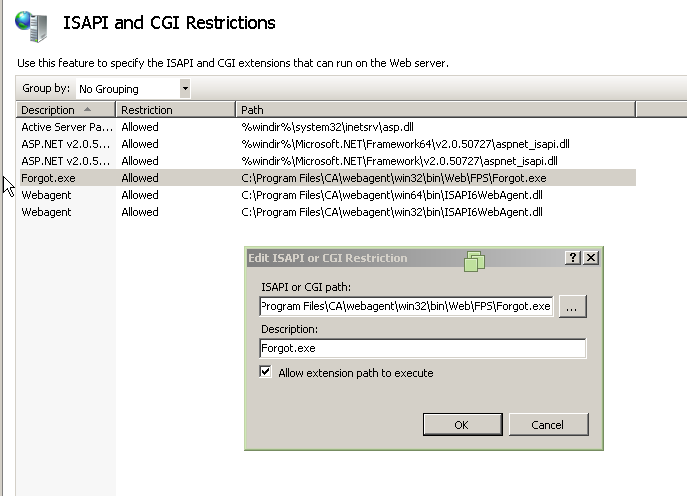Toggle Allow extension path to execute checkbox

pos(265,372)
